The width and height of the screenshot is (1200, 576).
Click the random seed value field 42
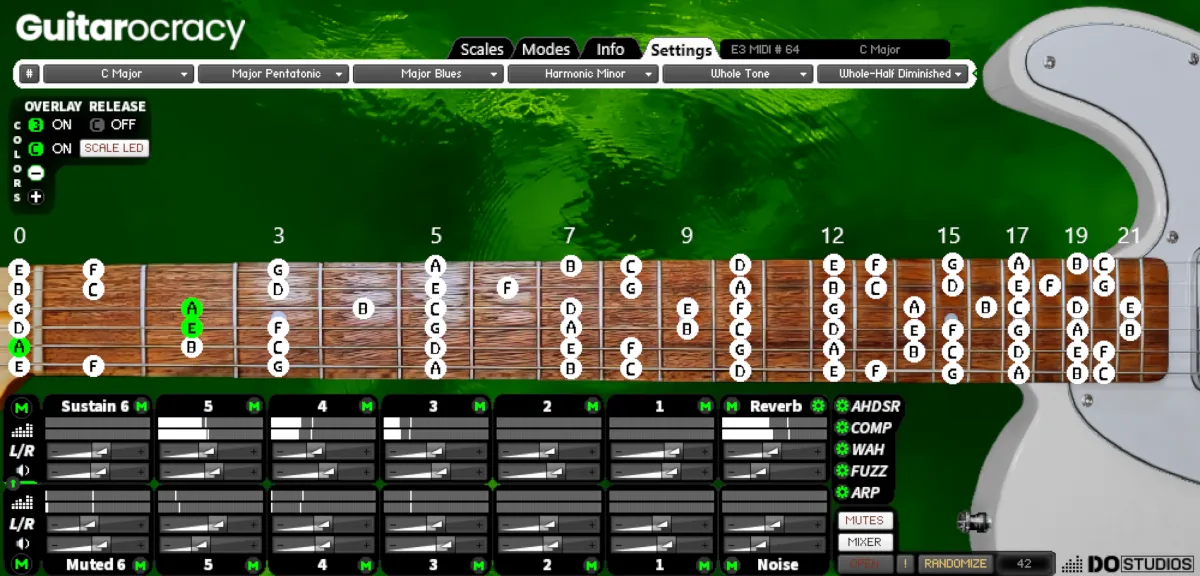click(x=1025, y=564)
